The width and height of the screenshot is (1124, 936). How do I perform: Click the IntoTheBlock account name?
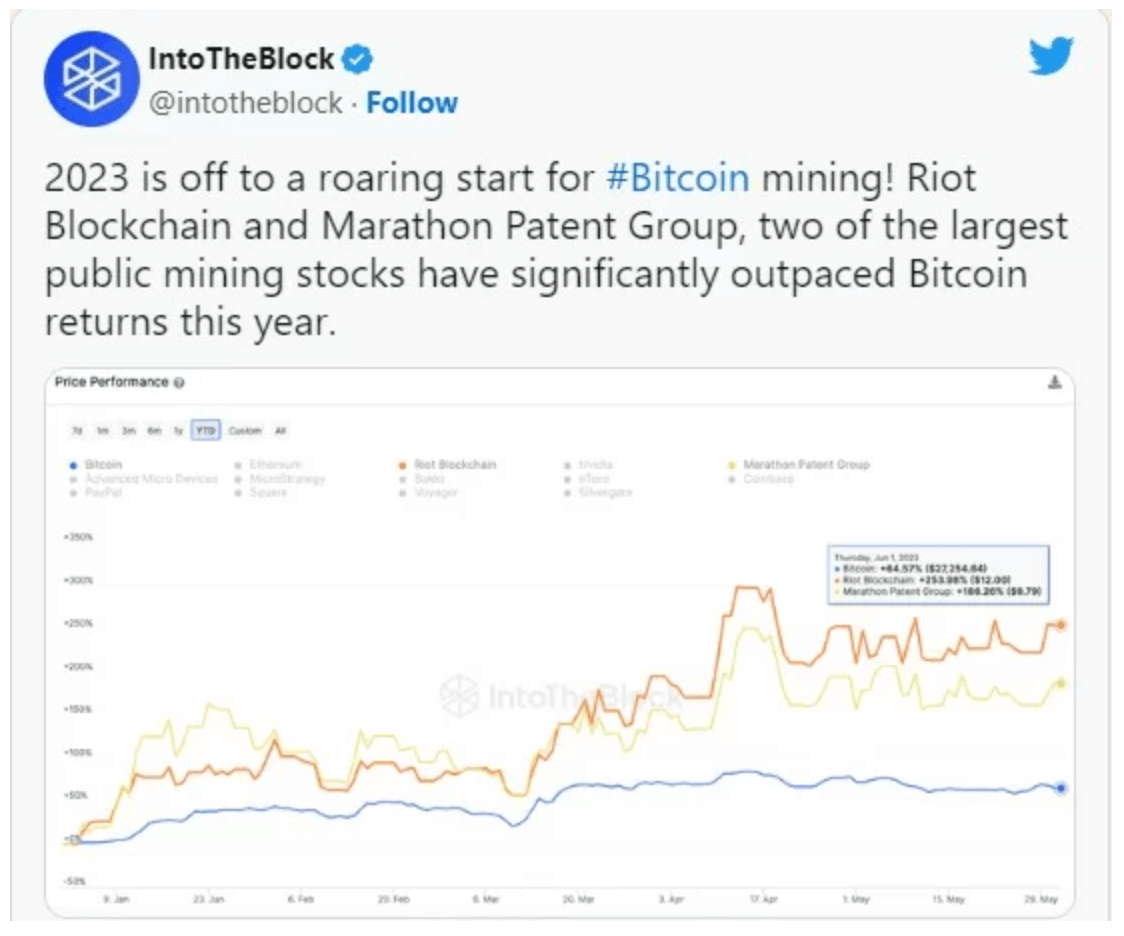tap(241, 59)
